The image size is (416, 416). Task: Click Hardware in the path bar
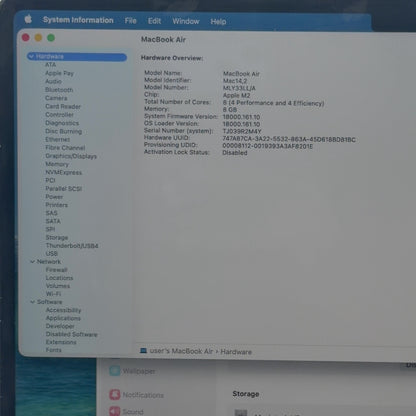(x=236, y=352)
